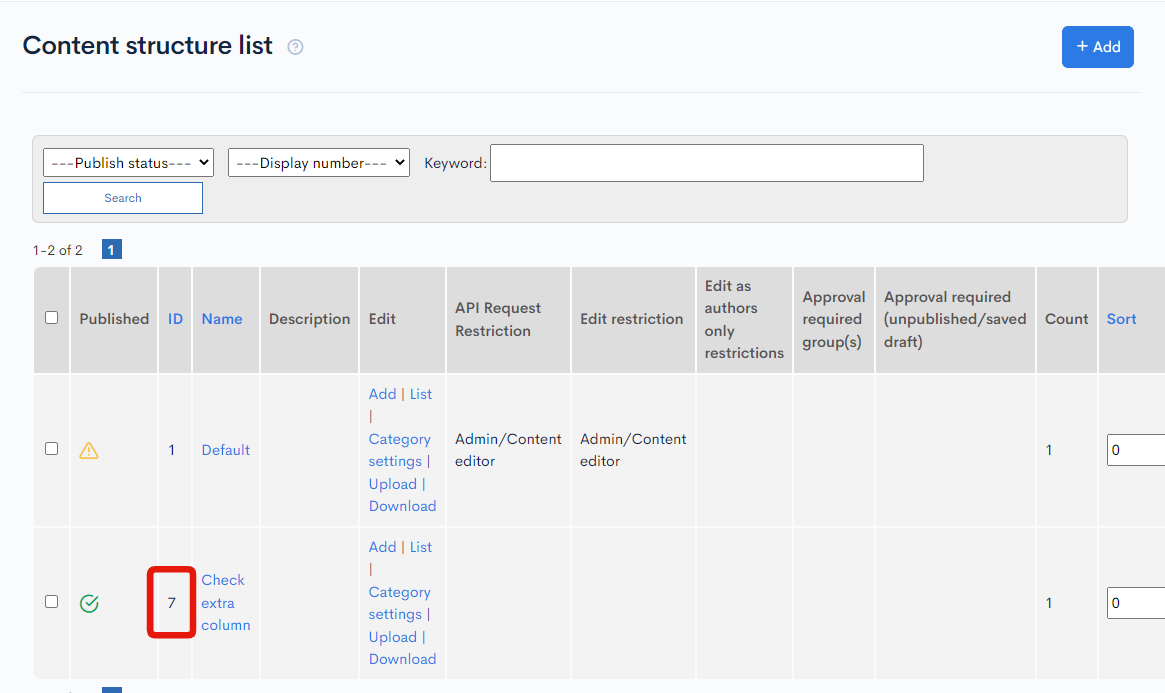
Task: Click sort order input for Default row
Action: click(x=1135, y=450)
